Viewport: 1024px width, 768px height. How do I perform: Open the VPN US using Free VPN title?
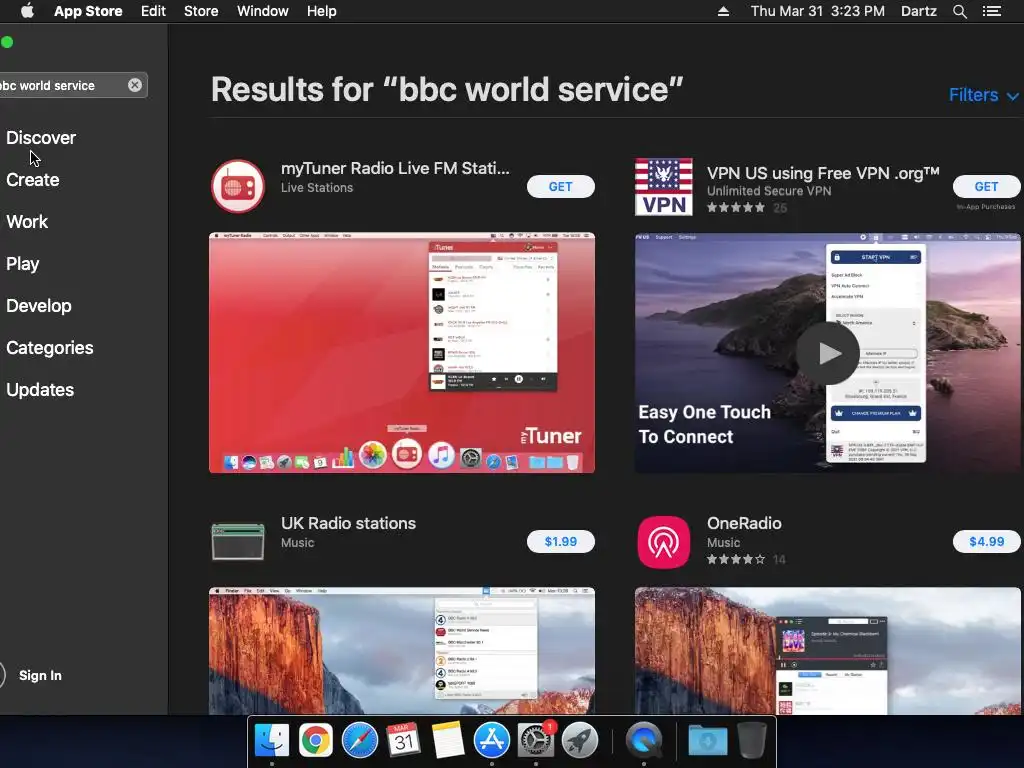823,173
